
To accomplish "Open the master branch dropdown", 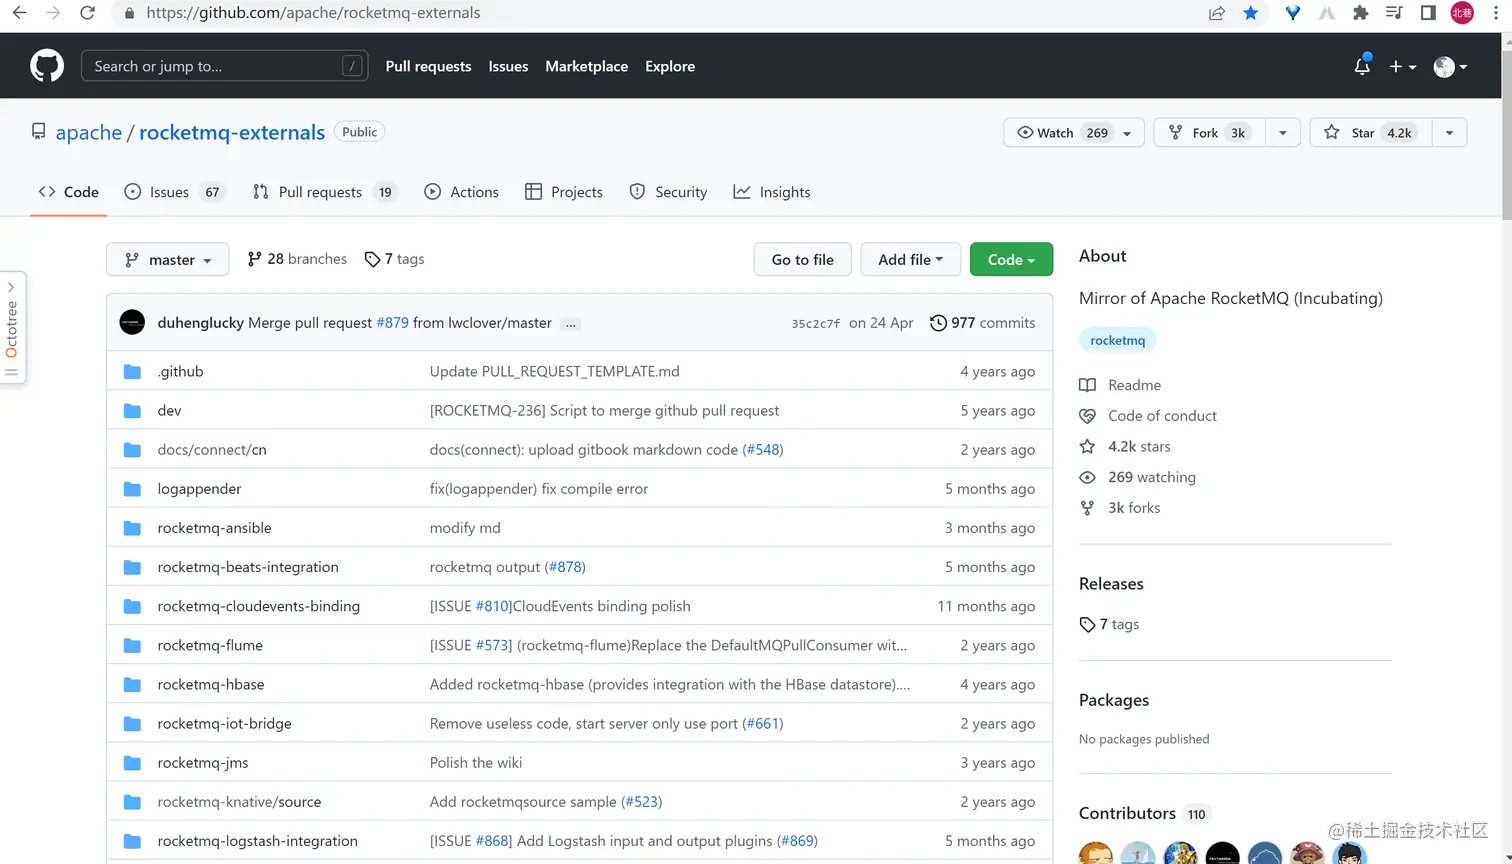I will pos(167,259).
